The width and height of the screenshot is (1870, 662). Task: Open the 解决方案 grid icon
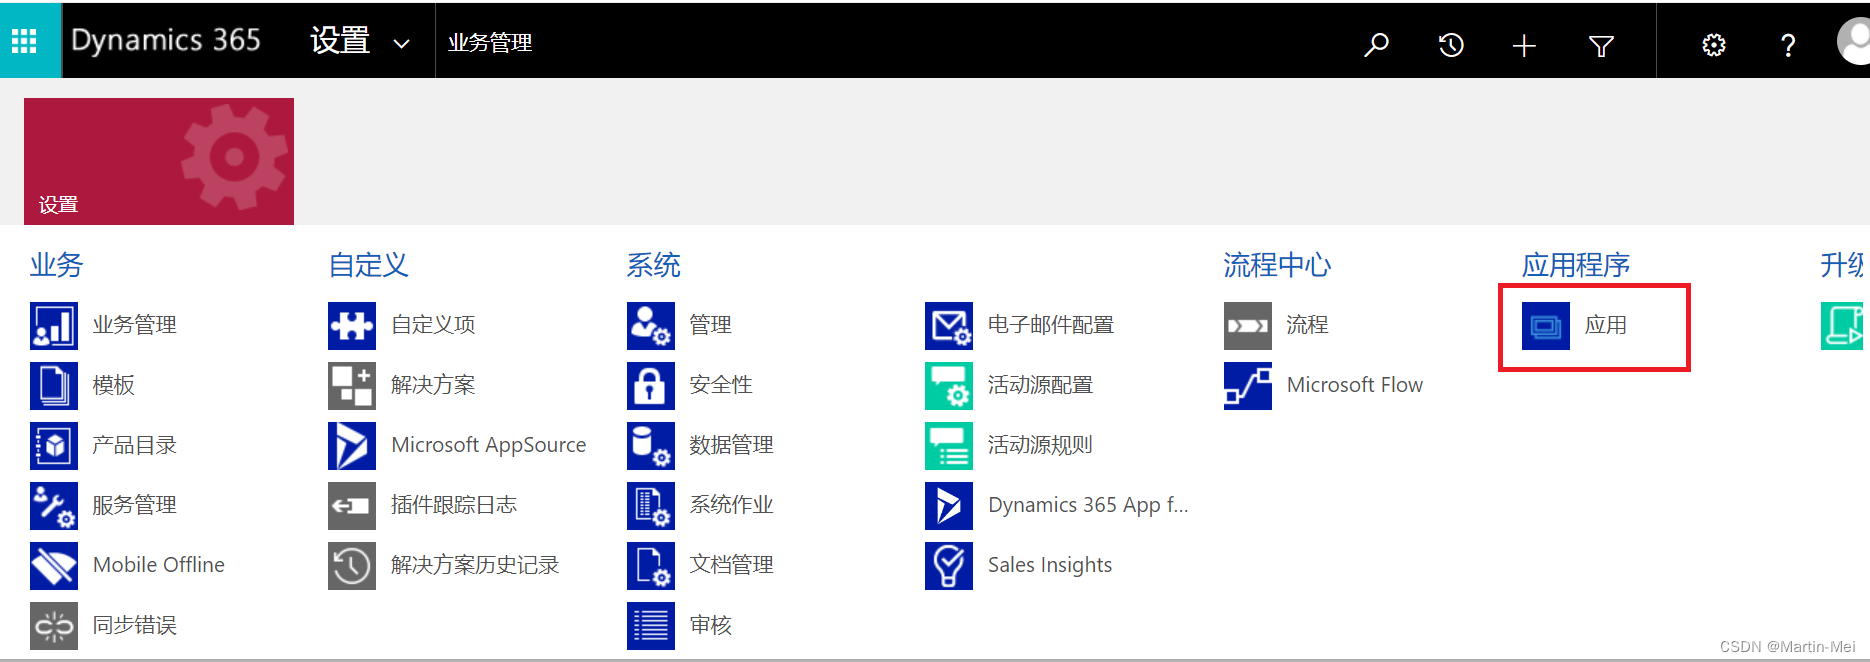coord(352,386)
